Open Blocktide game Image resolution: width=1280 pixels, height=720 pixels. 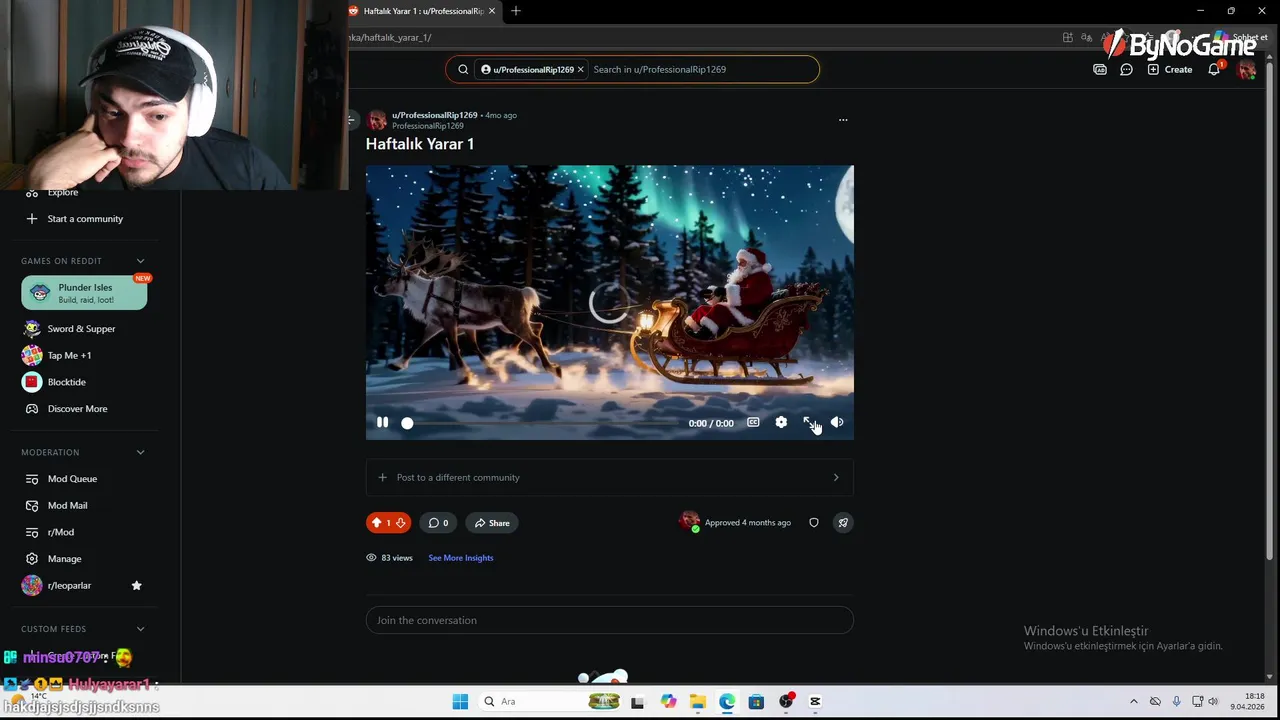coord(66,382)
